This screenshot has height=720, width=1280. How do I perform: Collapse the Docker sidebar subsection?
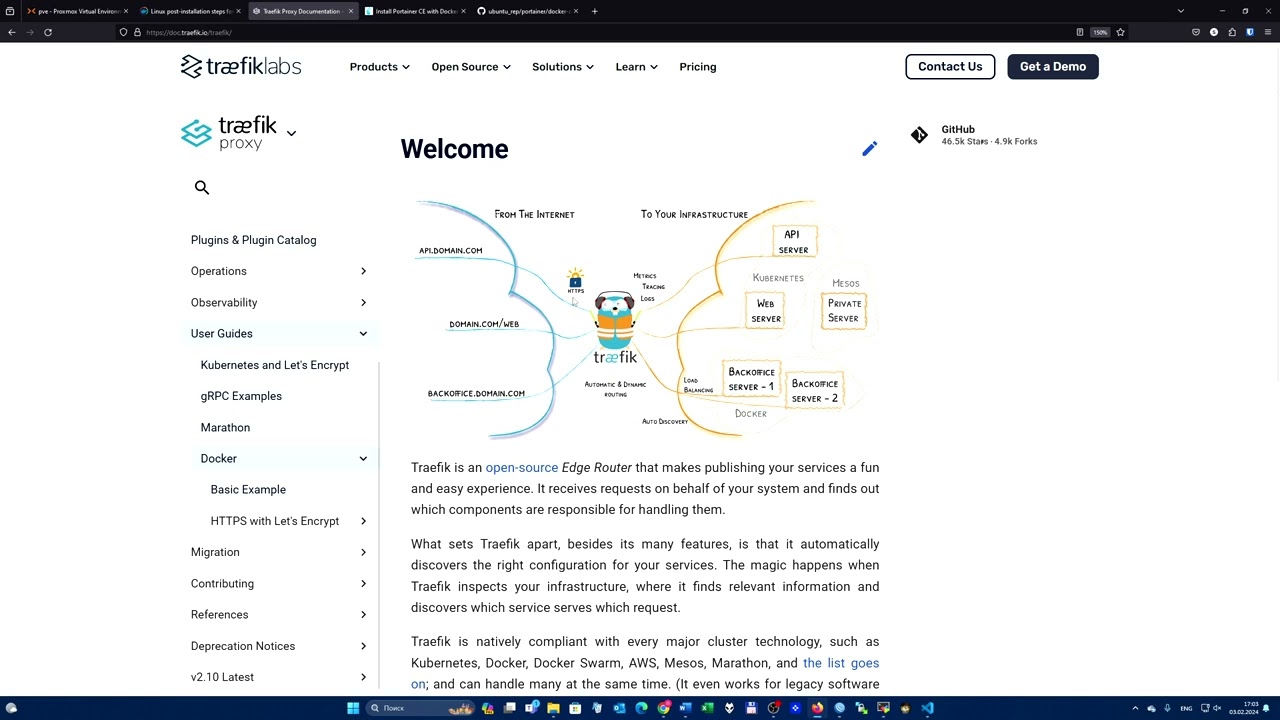363,459
